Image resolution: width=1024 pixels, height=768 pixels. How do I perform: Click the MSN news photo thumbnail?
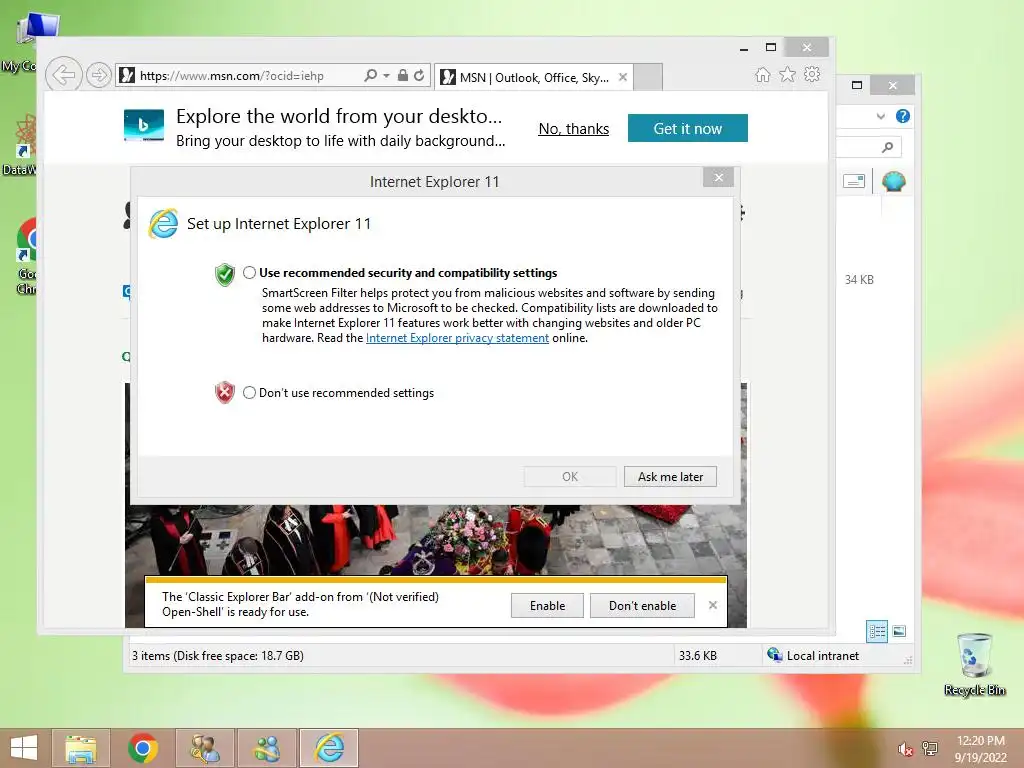(x=436, y=539)
